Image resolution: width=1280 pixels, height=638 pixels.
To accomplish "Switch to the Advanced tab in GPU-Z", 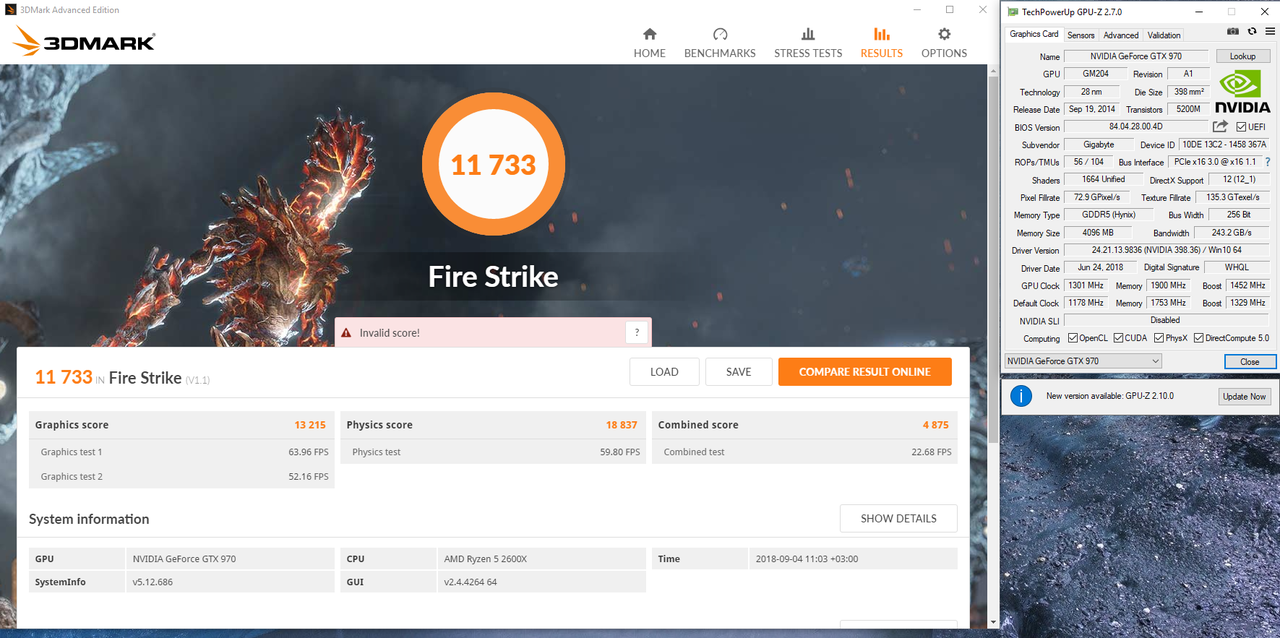I will tap(1121, 35).
